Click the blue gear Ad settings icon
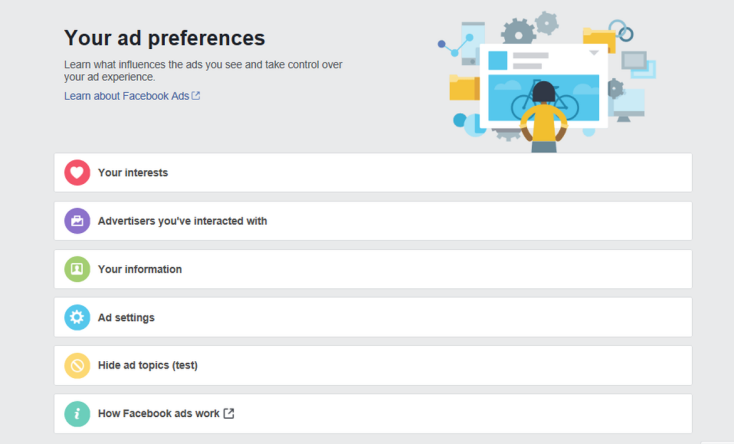 pyautogui.click(x=77, y=317)
